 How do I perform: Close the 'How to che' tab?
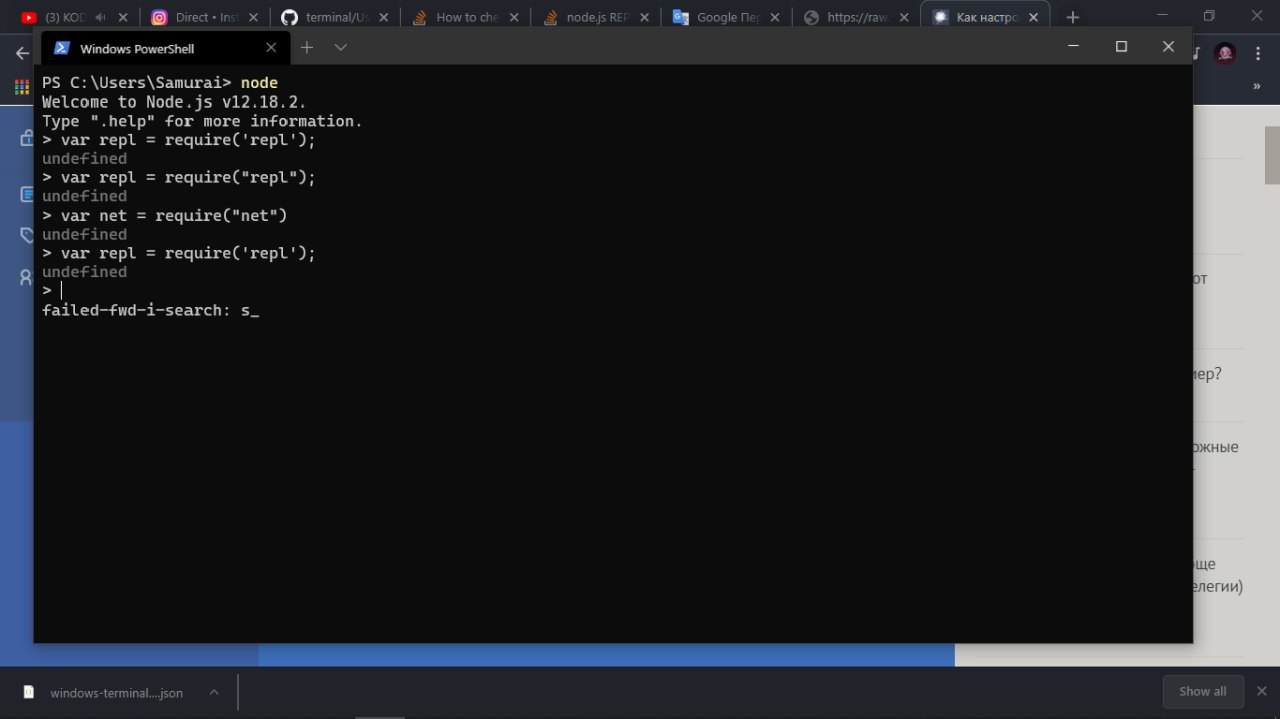(515, 17)
